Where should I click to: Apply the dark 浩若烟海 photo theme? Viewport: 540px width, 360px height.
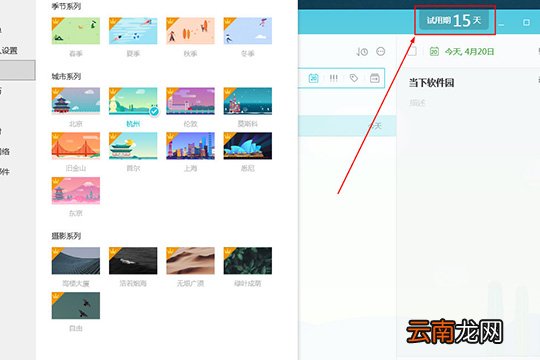pyautogui.click(x=133, y=261)
